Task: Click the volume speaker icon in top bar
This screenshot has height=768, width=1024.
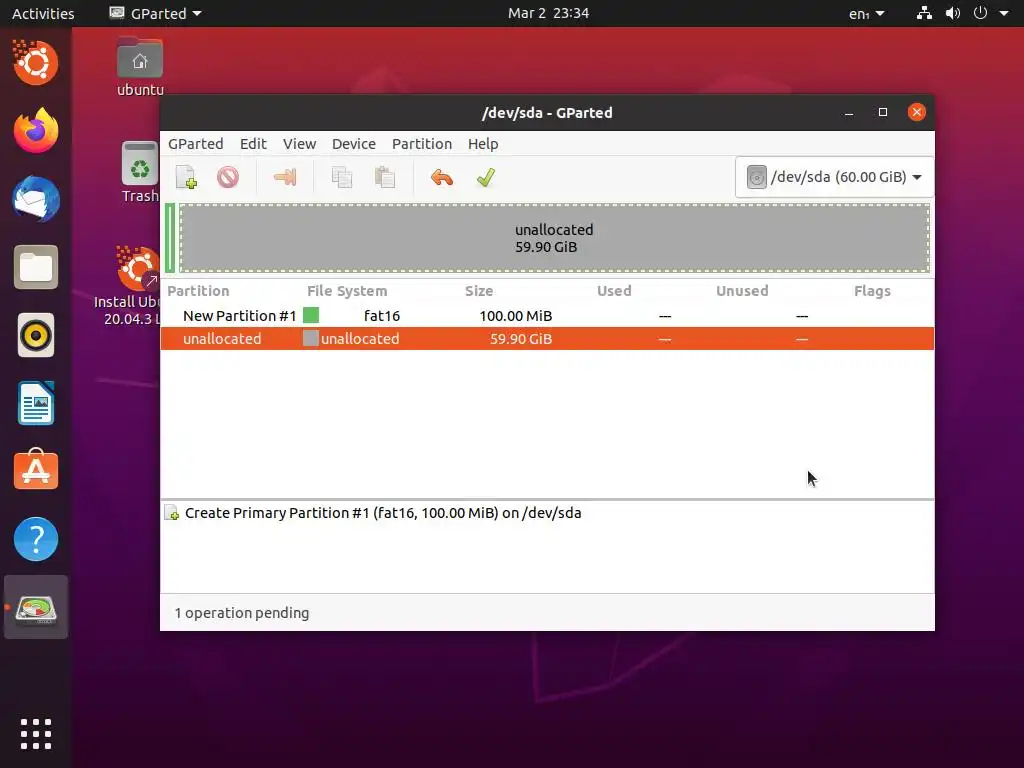Action: click(x=953, y=13)
